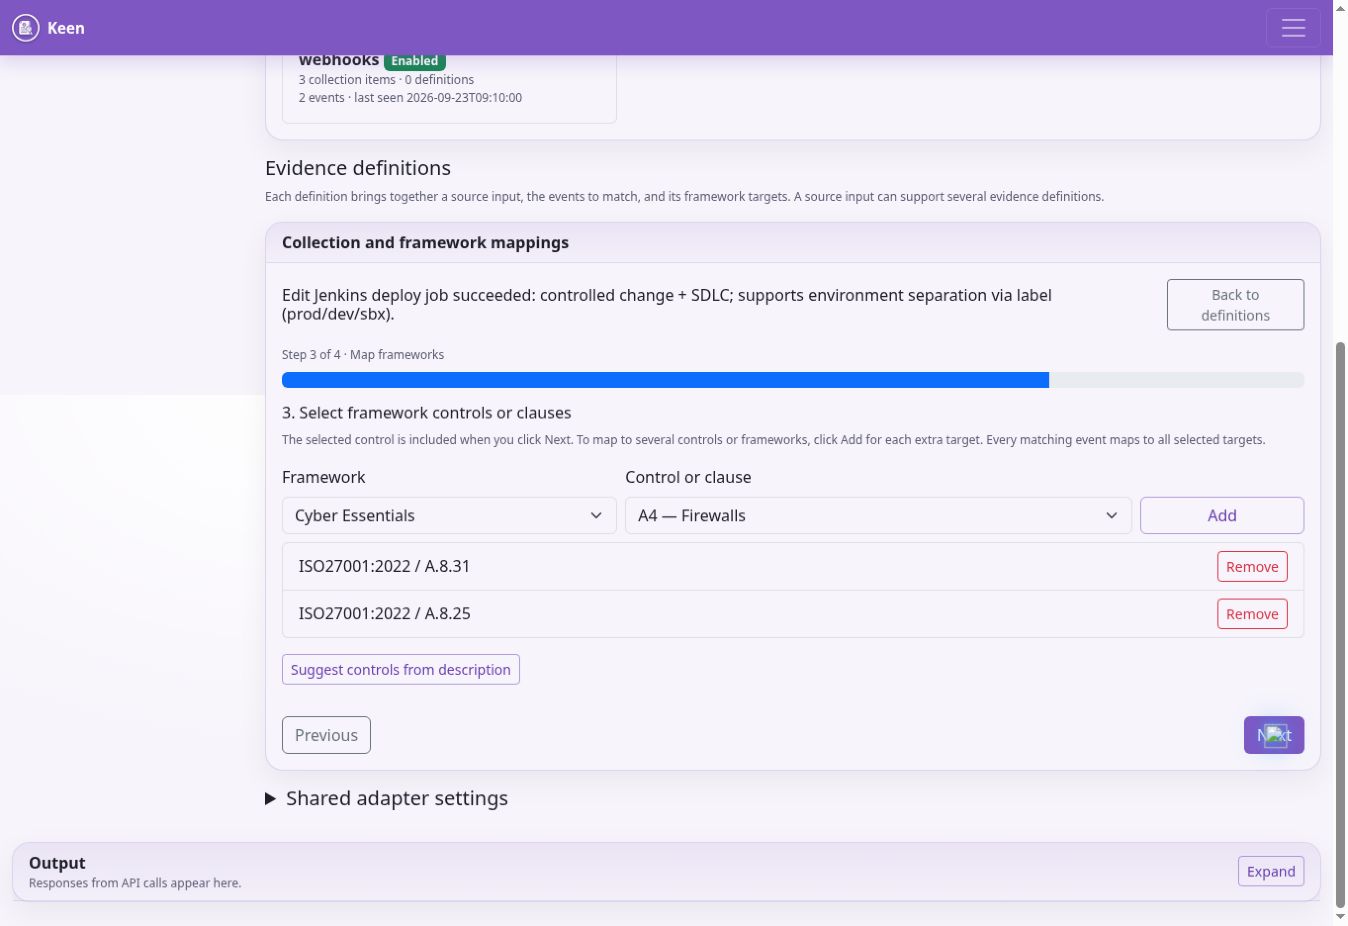The image size is (1348, 926).
Task: Click the scrollbar up arrow
Action: [x=1341, y=8]
